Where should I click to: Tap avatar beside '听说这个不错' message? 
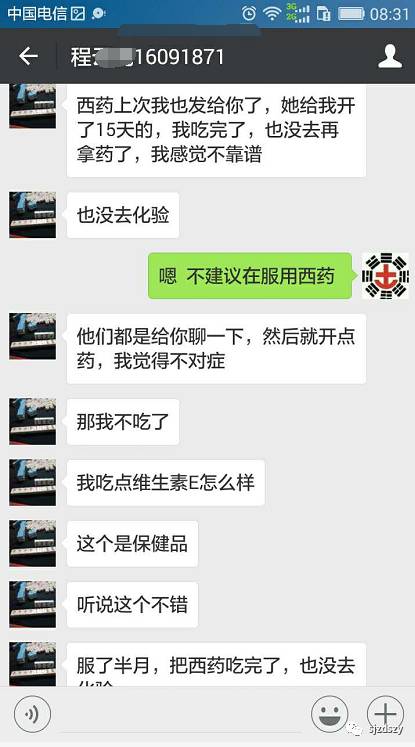32,605
